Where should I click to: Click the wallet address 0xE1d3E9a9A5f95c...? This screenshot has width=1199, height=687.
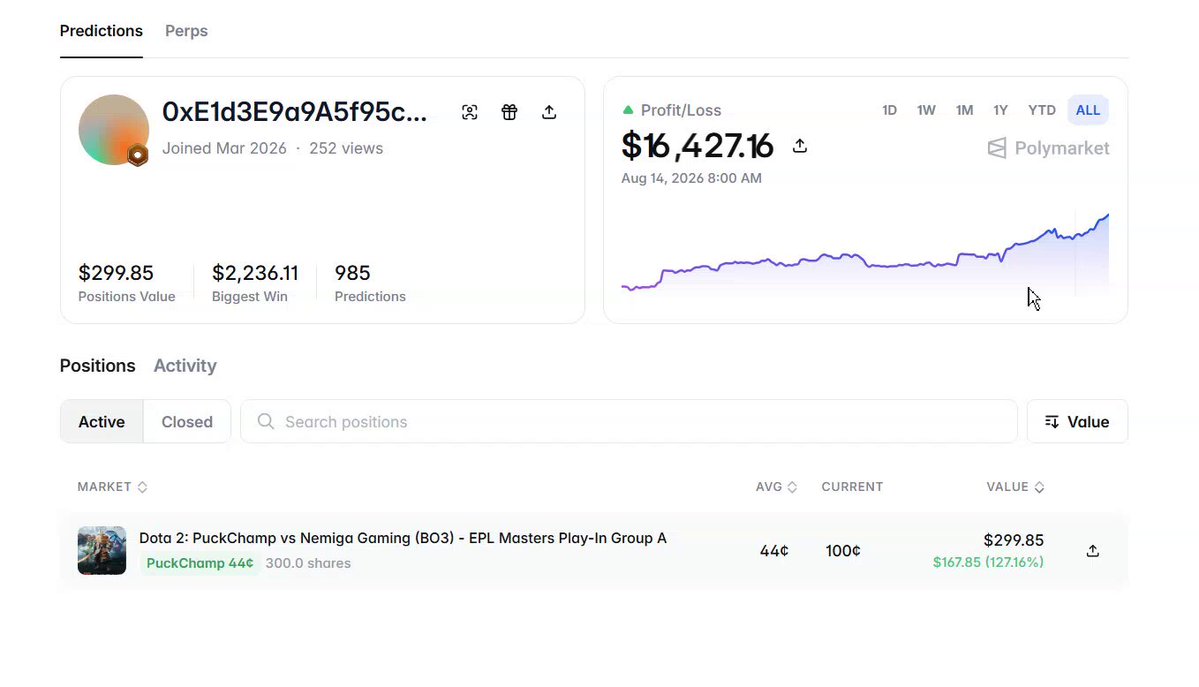click(294, 112)
